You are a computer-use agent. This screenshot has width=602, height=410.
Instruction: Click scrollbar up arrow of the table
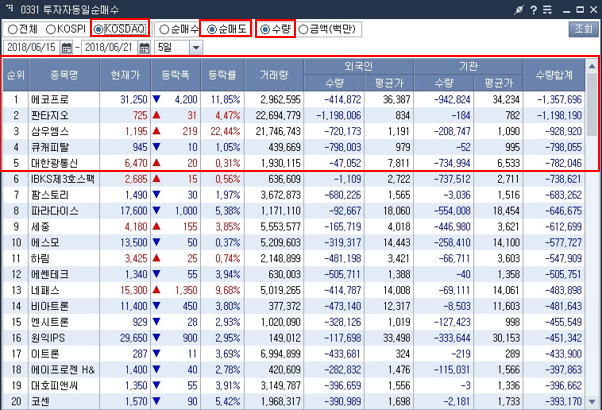[x=592, y=66]
